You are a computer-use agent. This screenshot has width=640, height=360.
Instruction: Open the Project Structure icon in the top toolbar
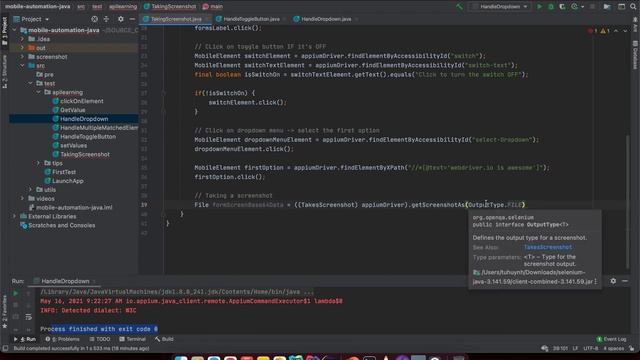click(607, 7)
